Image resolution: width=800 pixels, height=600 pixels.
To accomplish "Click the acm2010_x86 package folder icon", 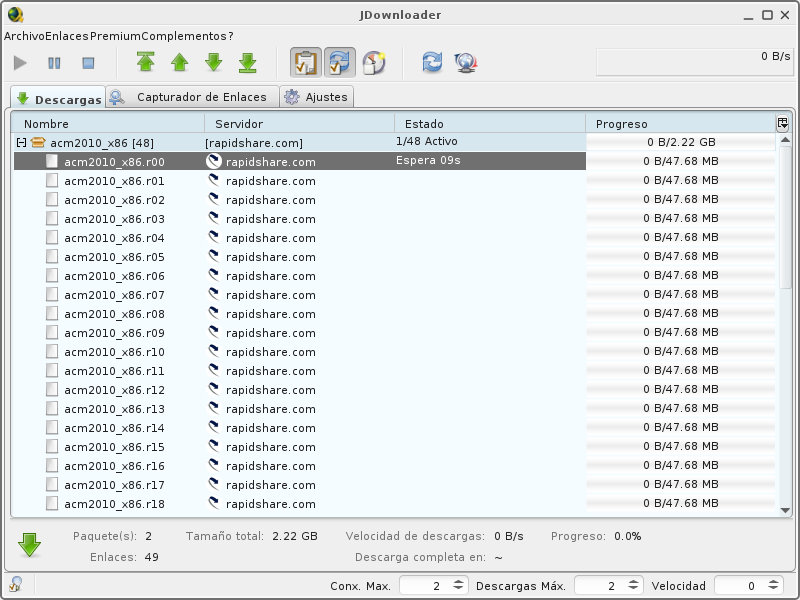I will 38,142.
